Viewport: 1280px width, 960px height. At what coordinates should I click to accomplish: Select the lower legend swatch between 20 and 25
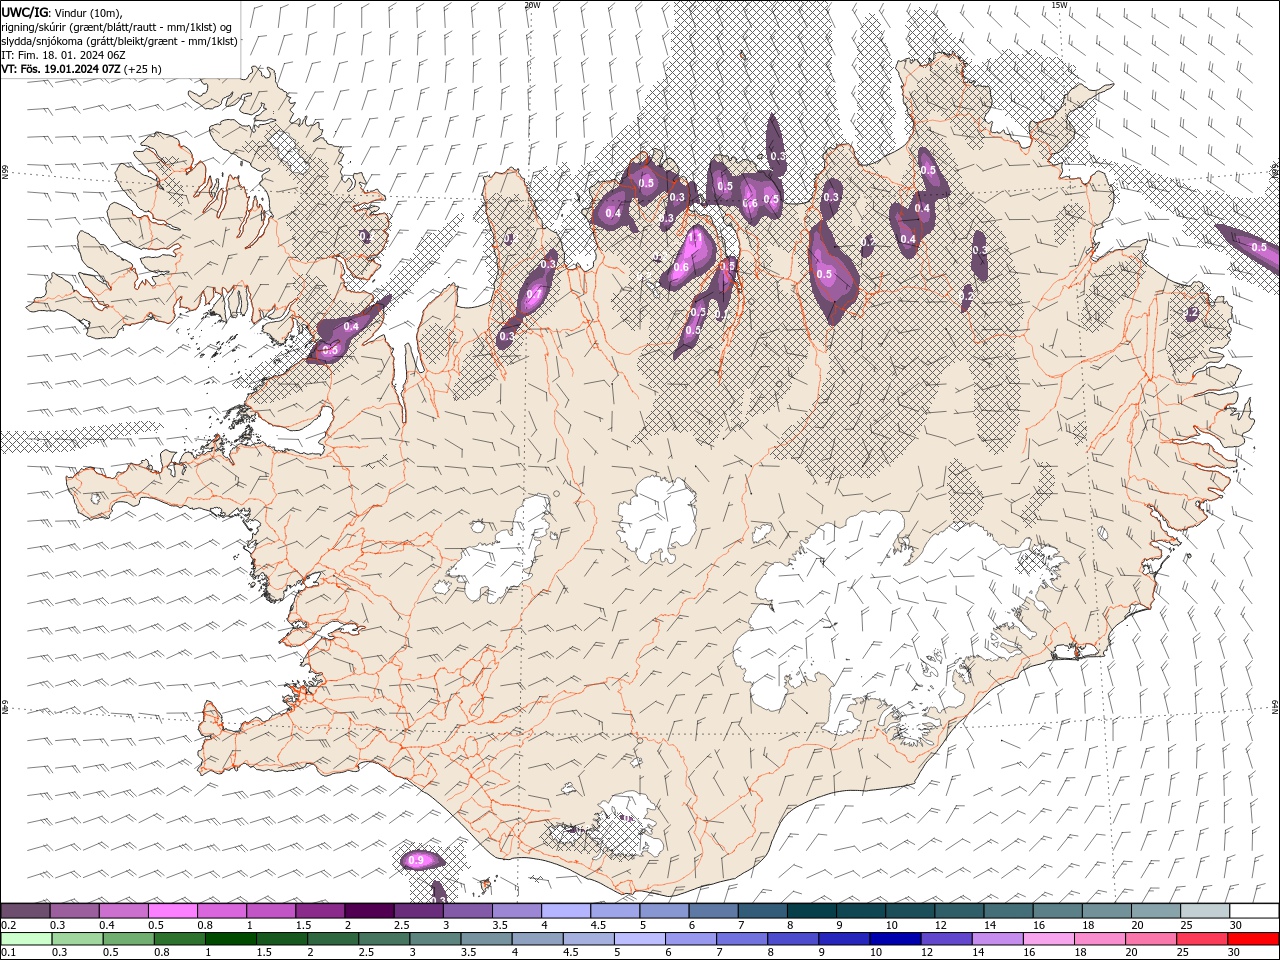[x=1150, y=939]
